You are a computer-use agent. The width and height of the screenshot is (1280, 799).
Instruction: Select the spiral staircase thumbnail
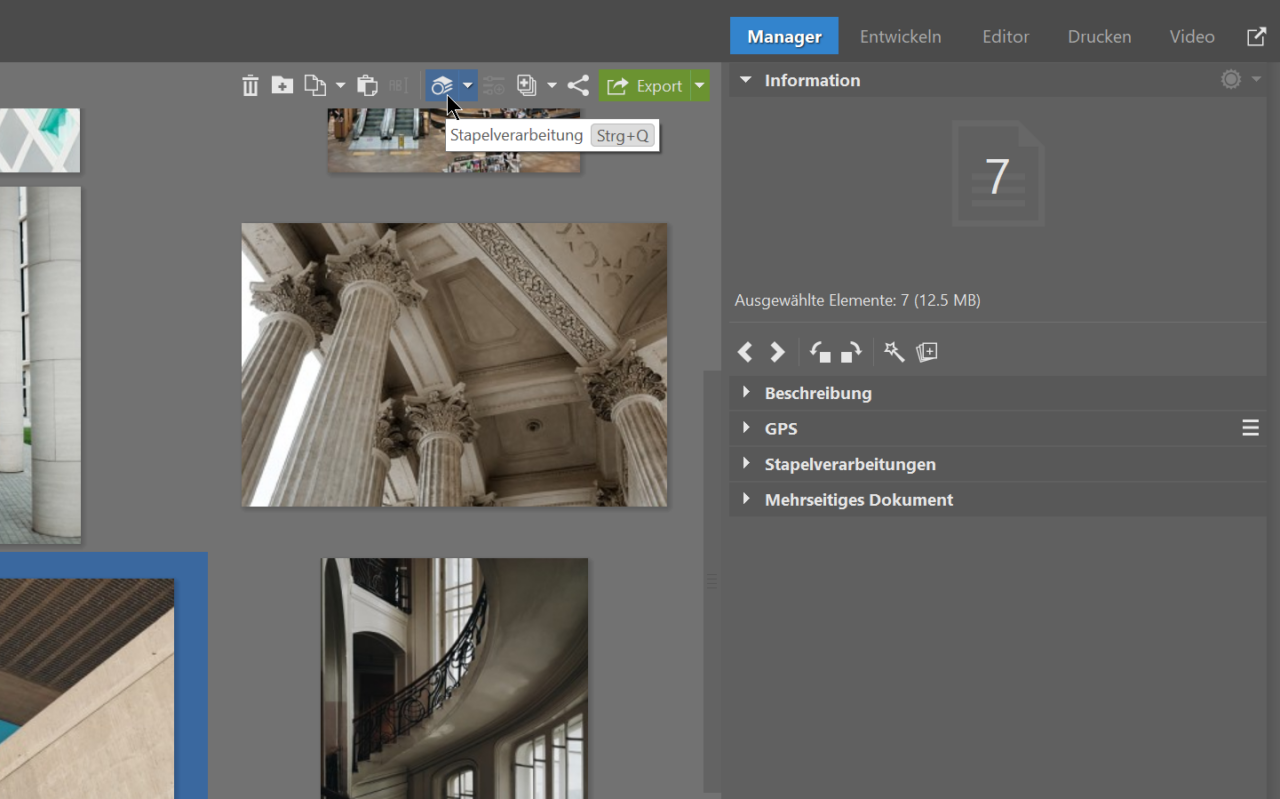(x=454, y=678)
